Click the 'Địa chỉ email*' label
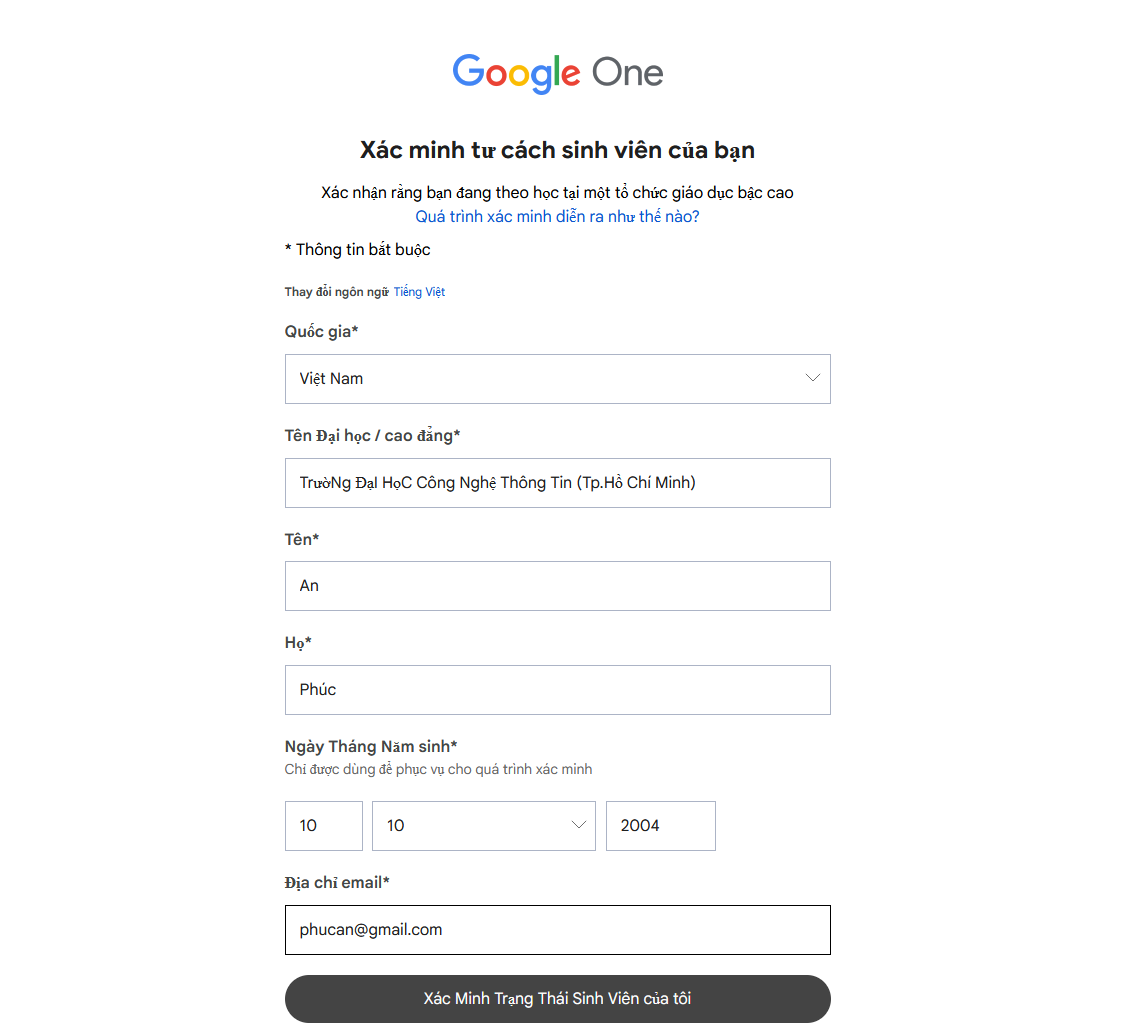1146x1029 pixels. 337,883
